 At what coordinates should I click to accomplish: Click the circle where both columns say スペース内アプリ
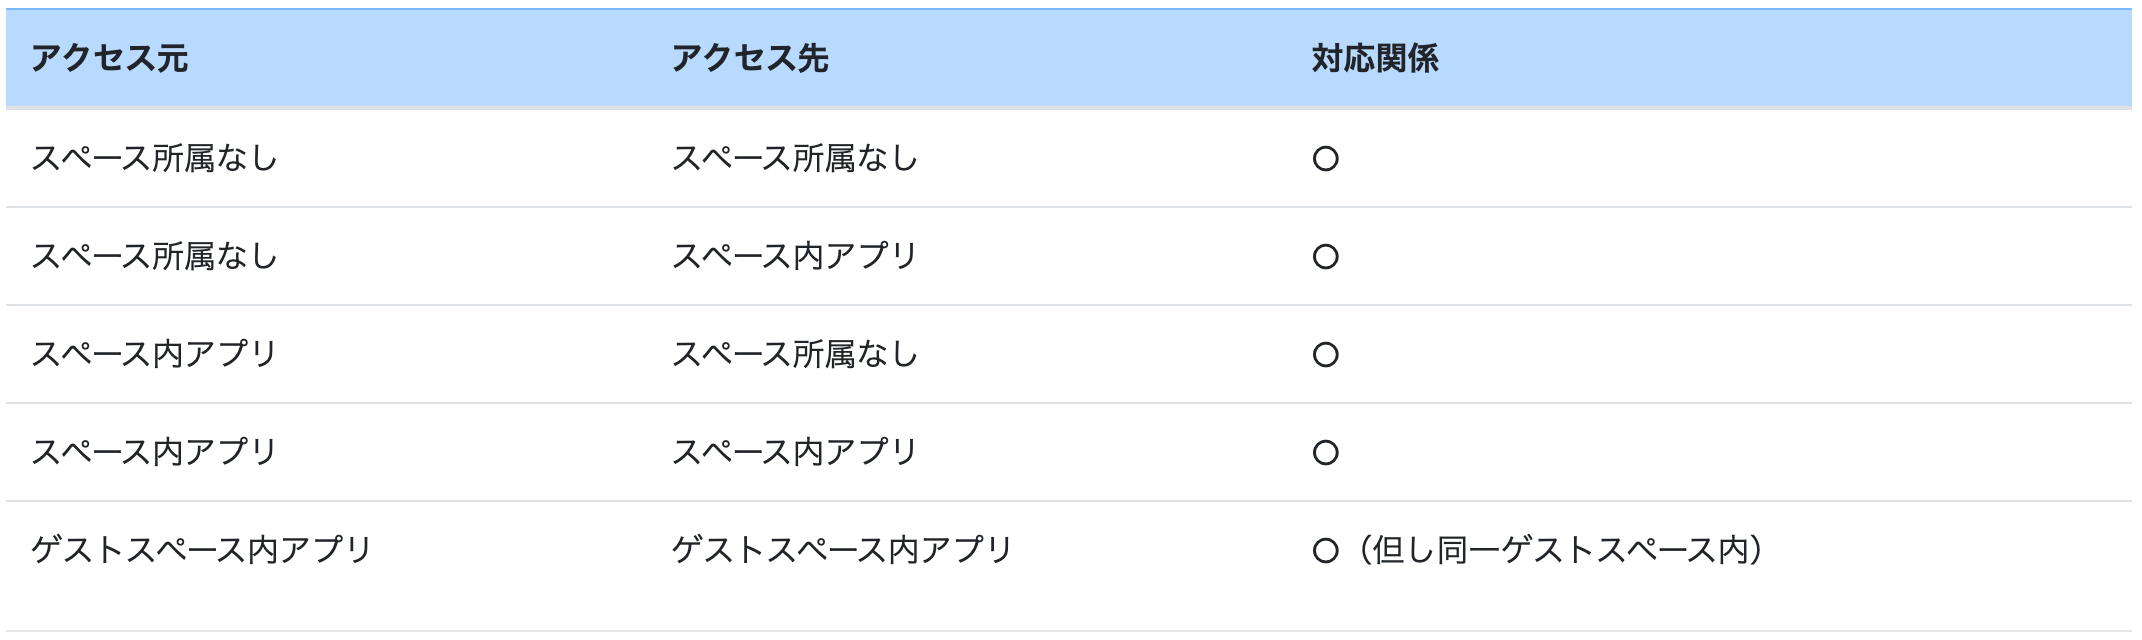(1325, 453)
